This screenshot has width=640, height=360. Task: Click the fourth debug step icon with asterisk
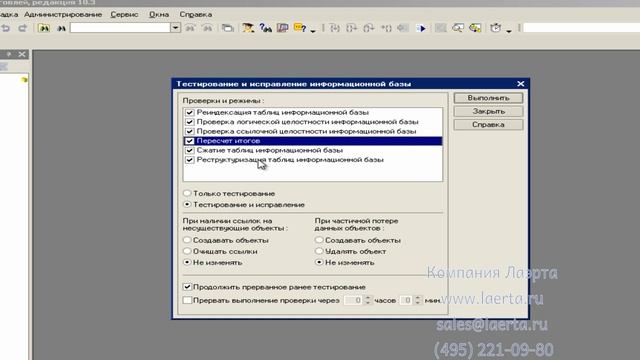[x=386, y=28]
